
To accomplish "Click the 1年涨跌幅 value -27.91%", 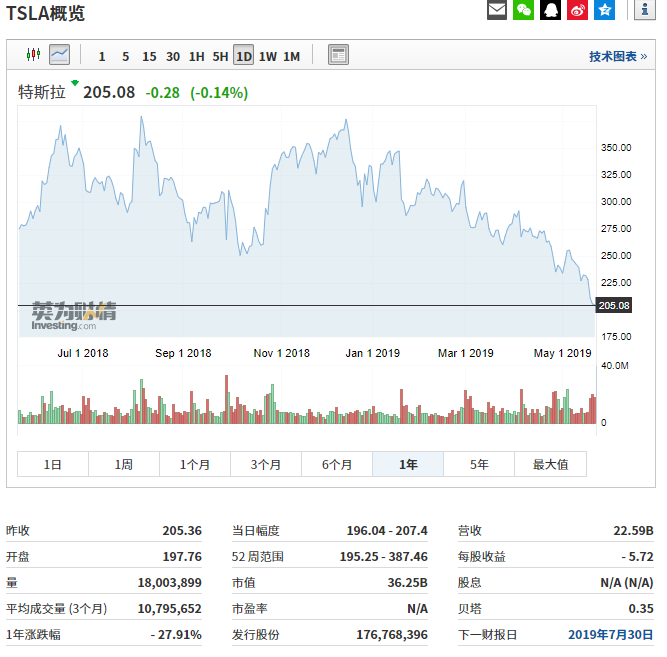I will point(176,634).
